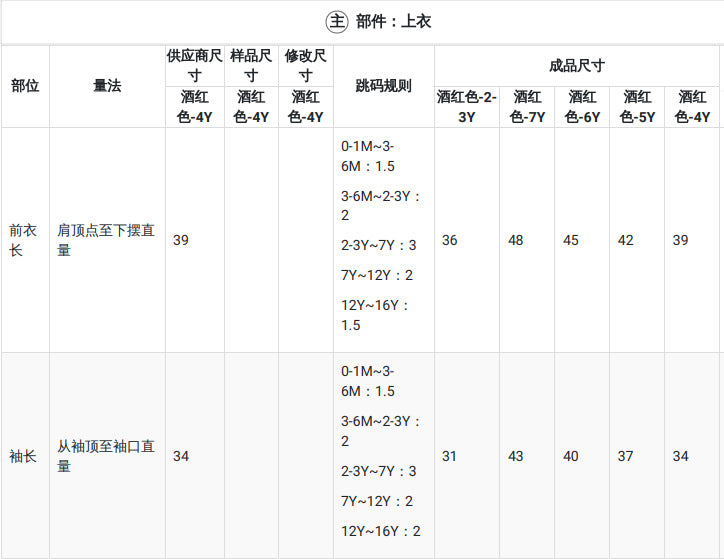Click 袖长 rule 7Y~12Y：2
724x559 pixels.
pyautogui.click(x=377, y=501)
